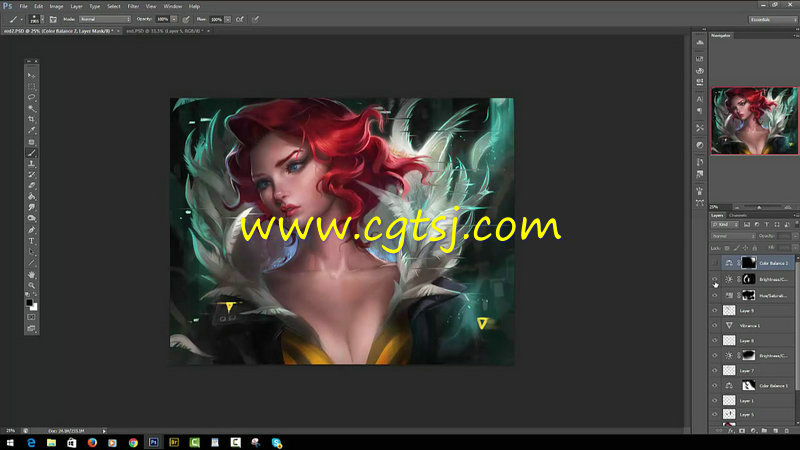This screenshot has height=450, width=800.
Task: Hide the top Brightness/Contrast layer
Action: 715,279
